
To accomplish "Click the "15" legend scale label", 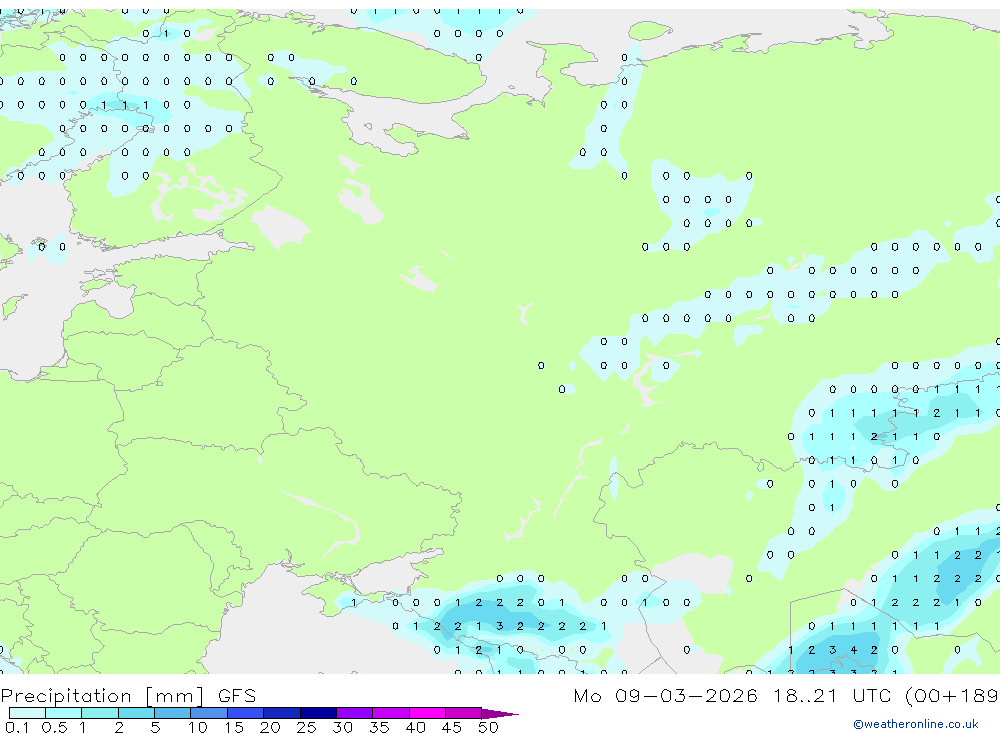I will pos(234,727).
